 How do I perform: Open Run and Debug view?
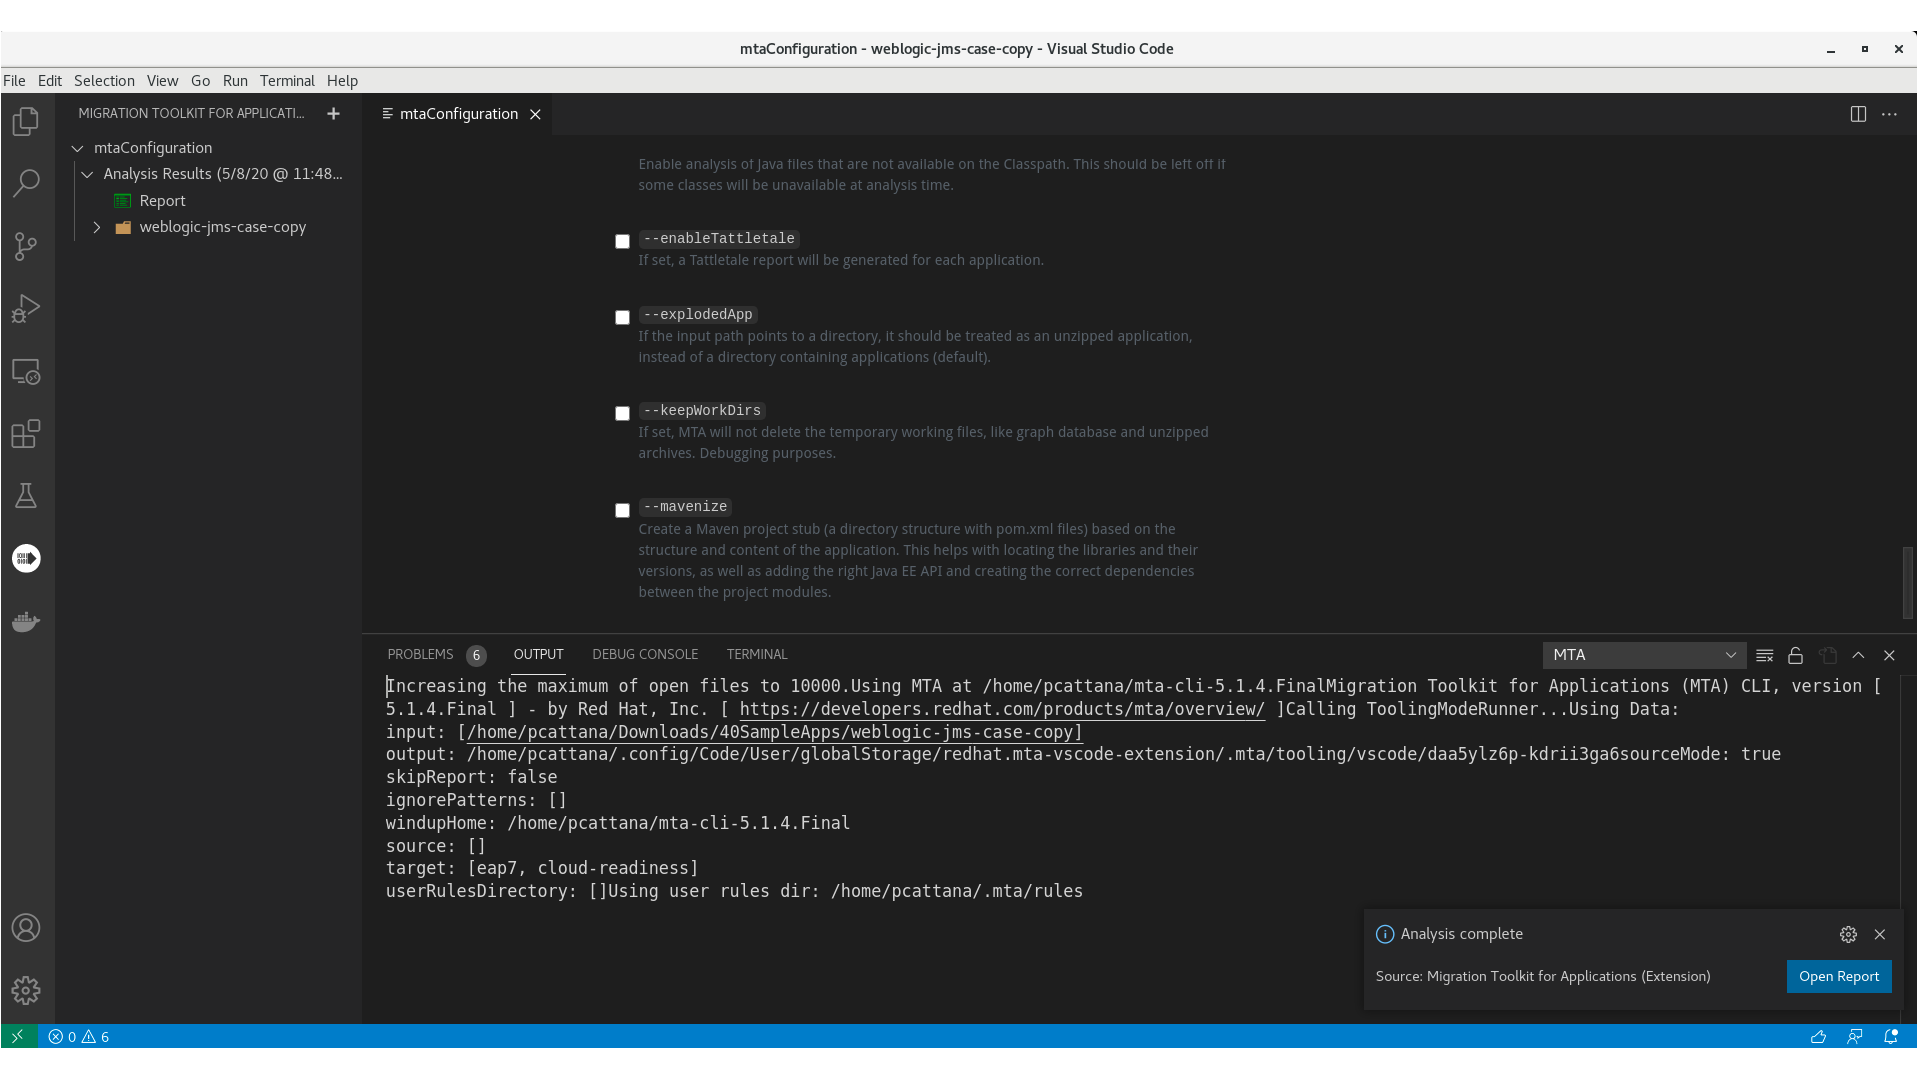26,309
